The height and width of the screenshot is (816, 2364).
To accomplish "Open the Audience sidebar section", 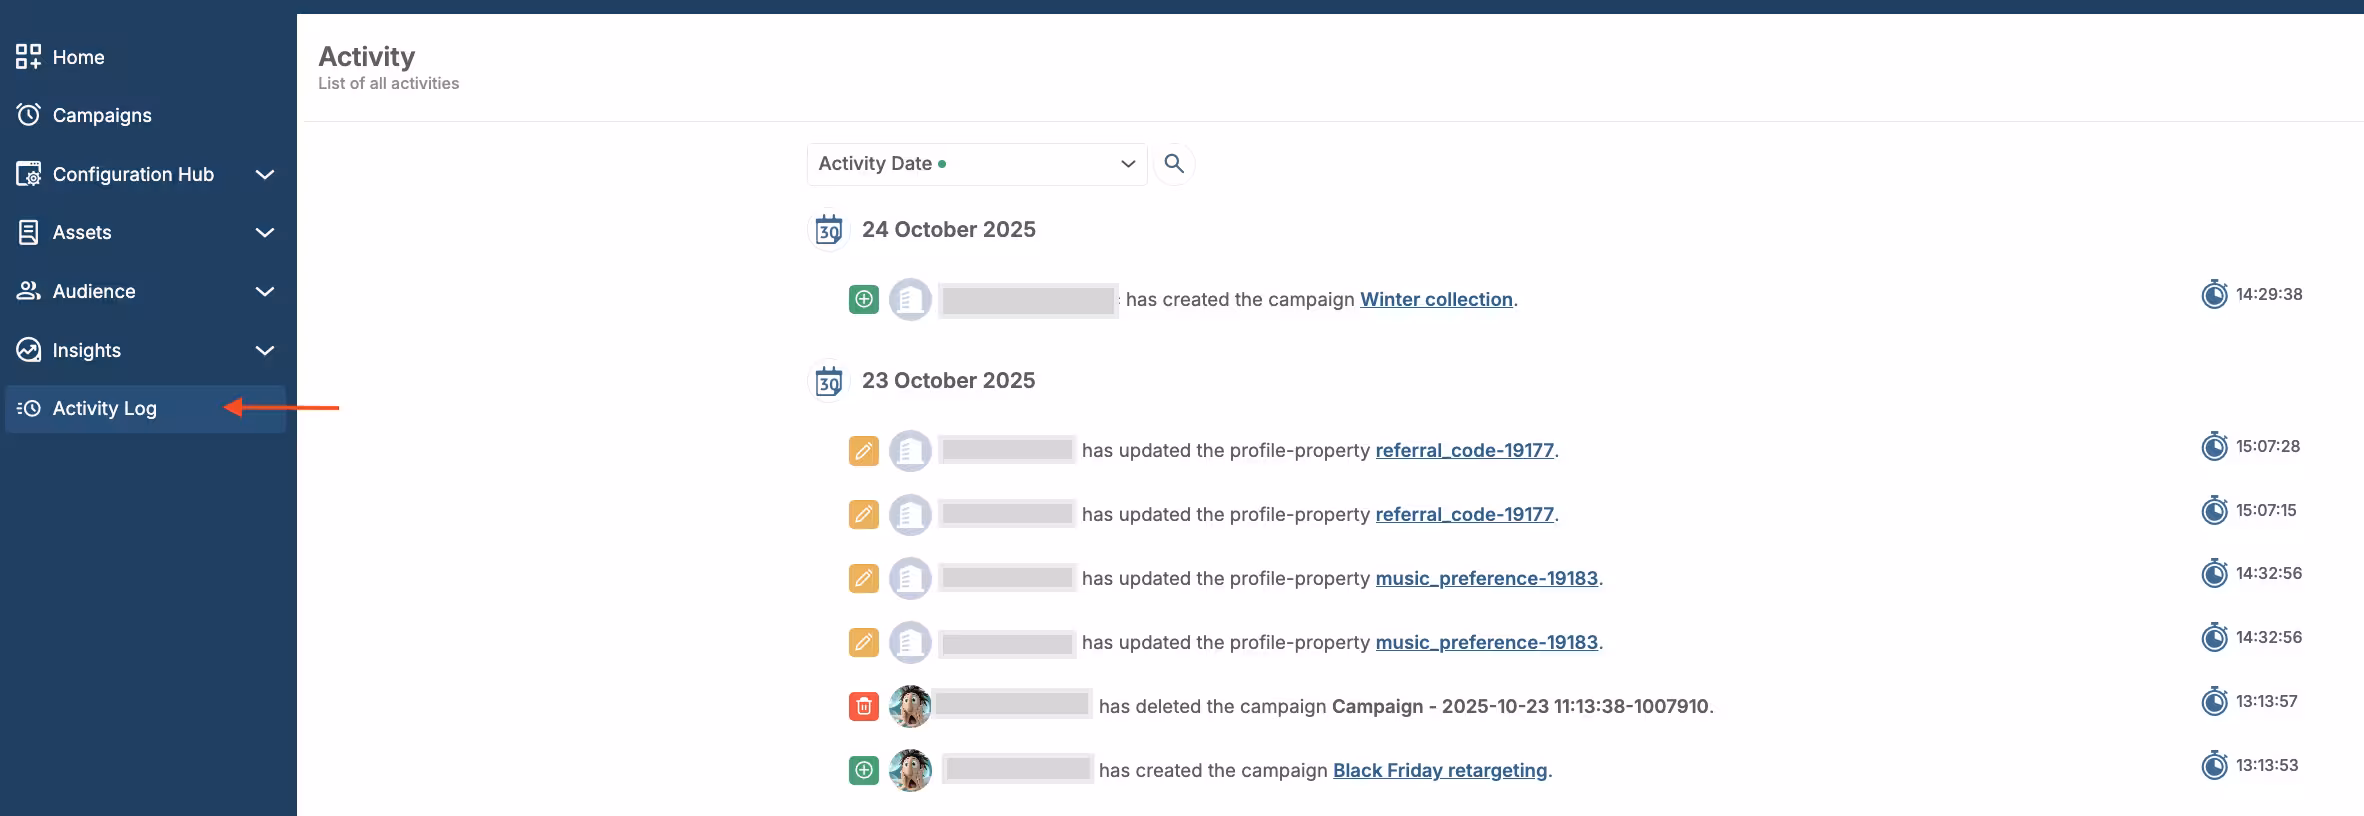I will pos(145,291).
